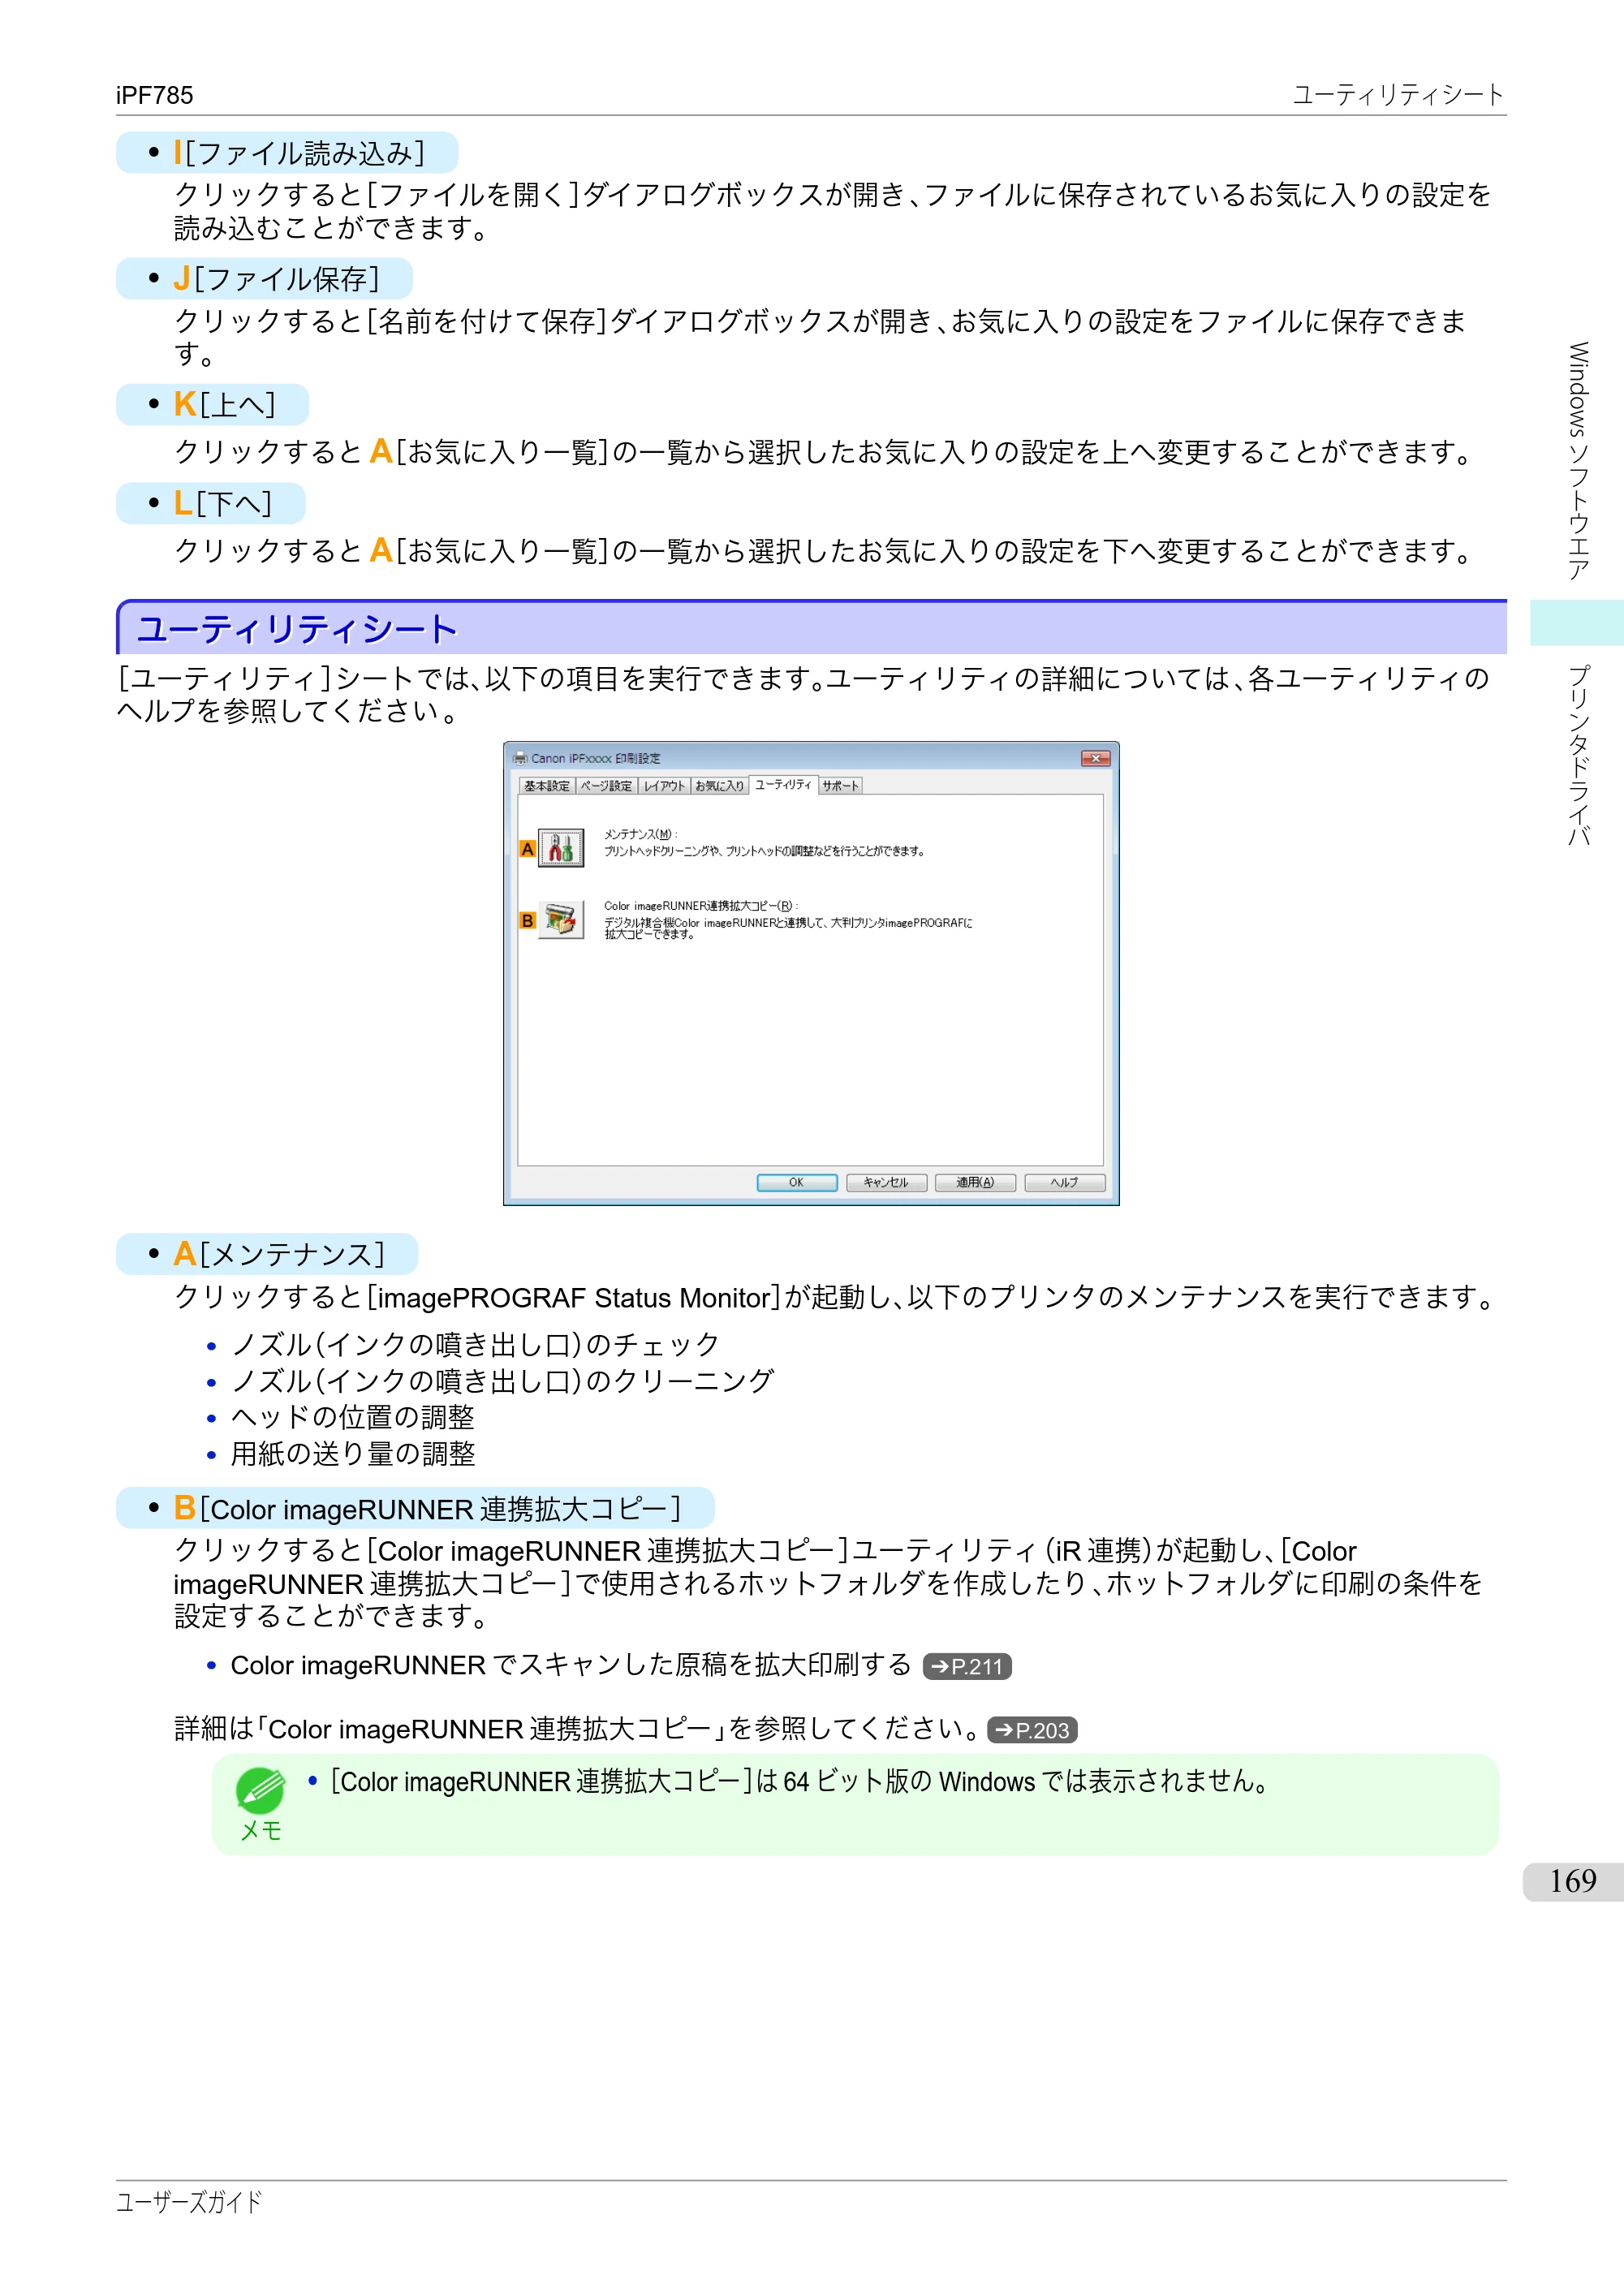Select the ユーティリティ tab
Viewport: 1624px width, 2296px height.
(x=783, y=785)
